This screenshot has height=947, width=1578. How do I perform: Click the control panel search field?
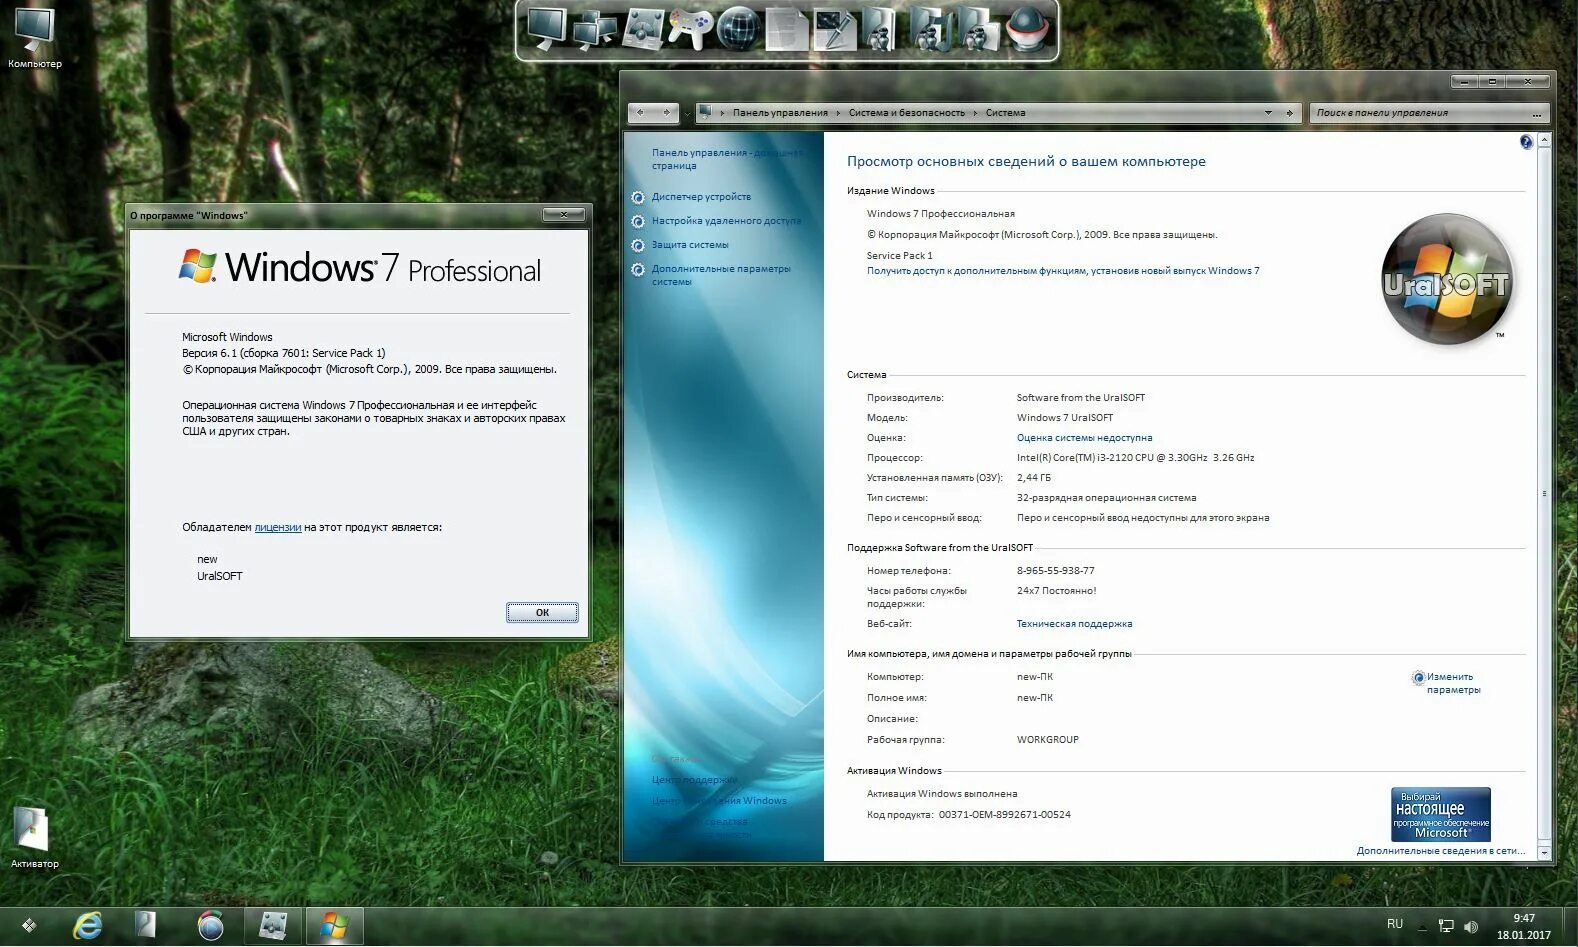pyautogui.click(x=1430, y=113)
